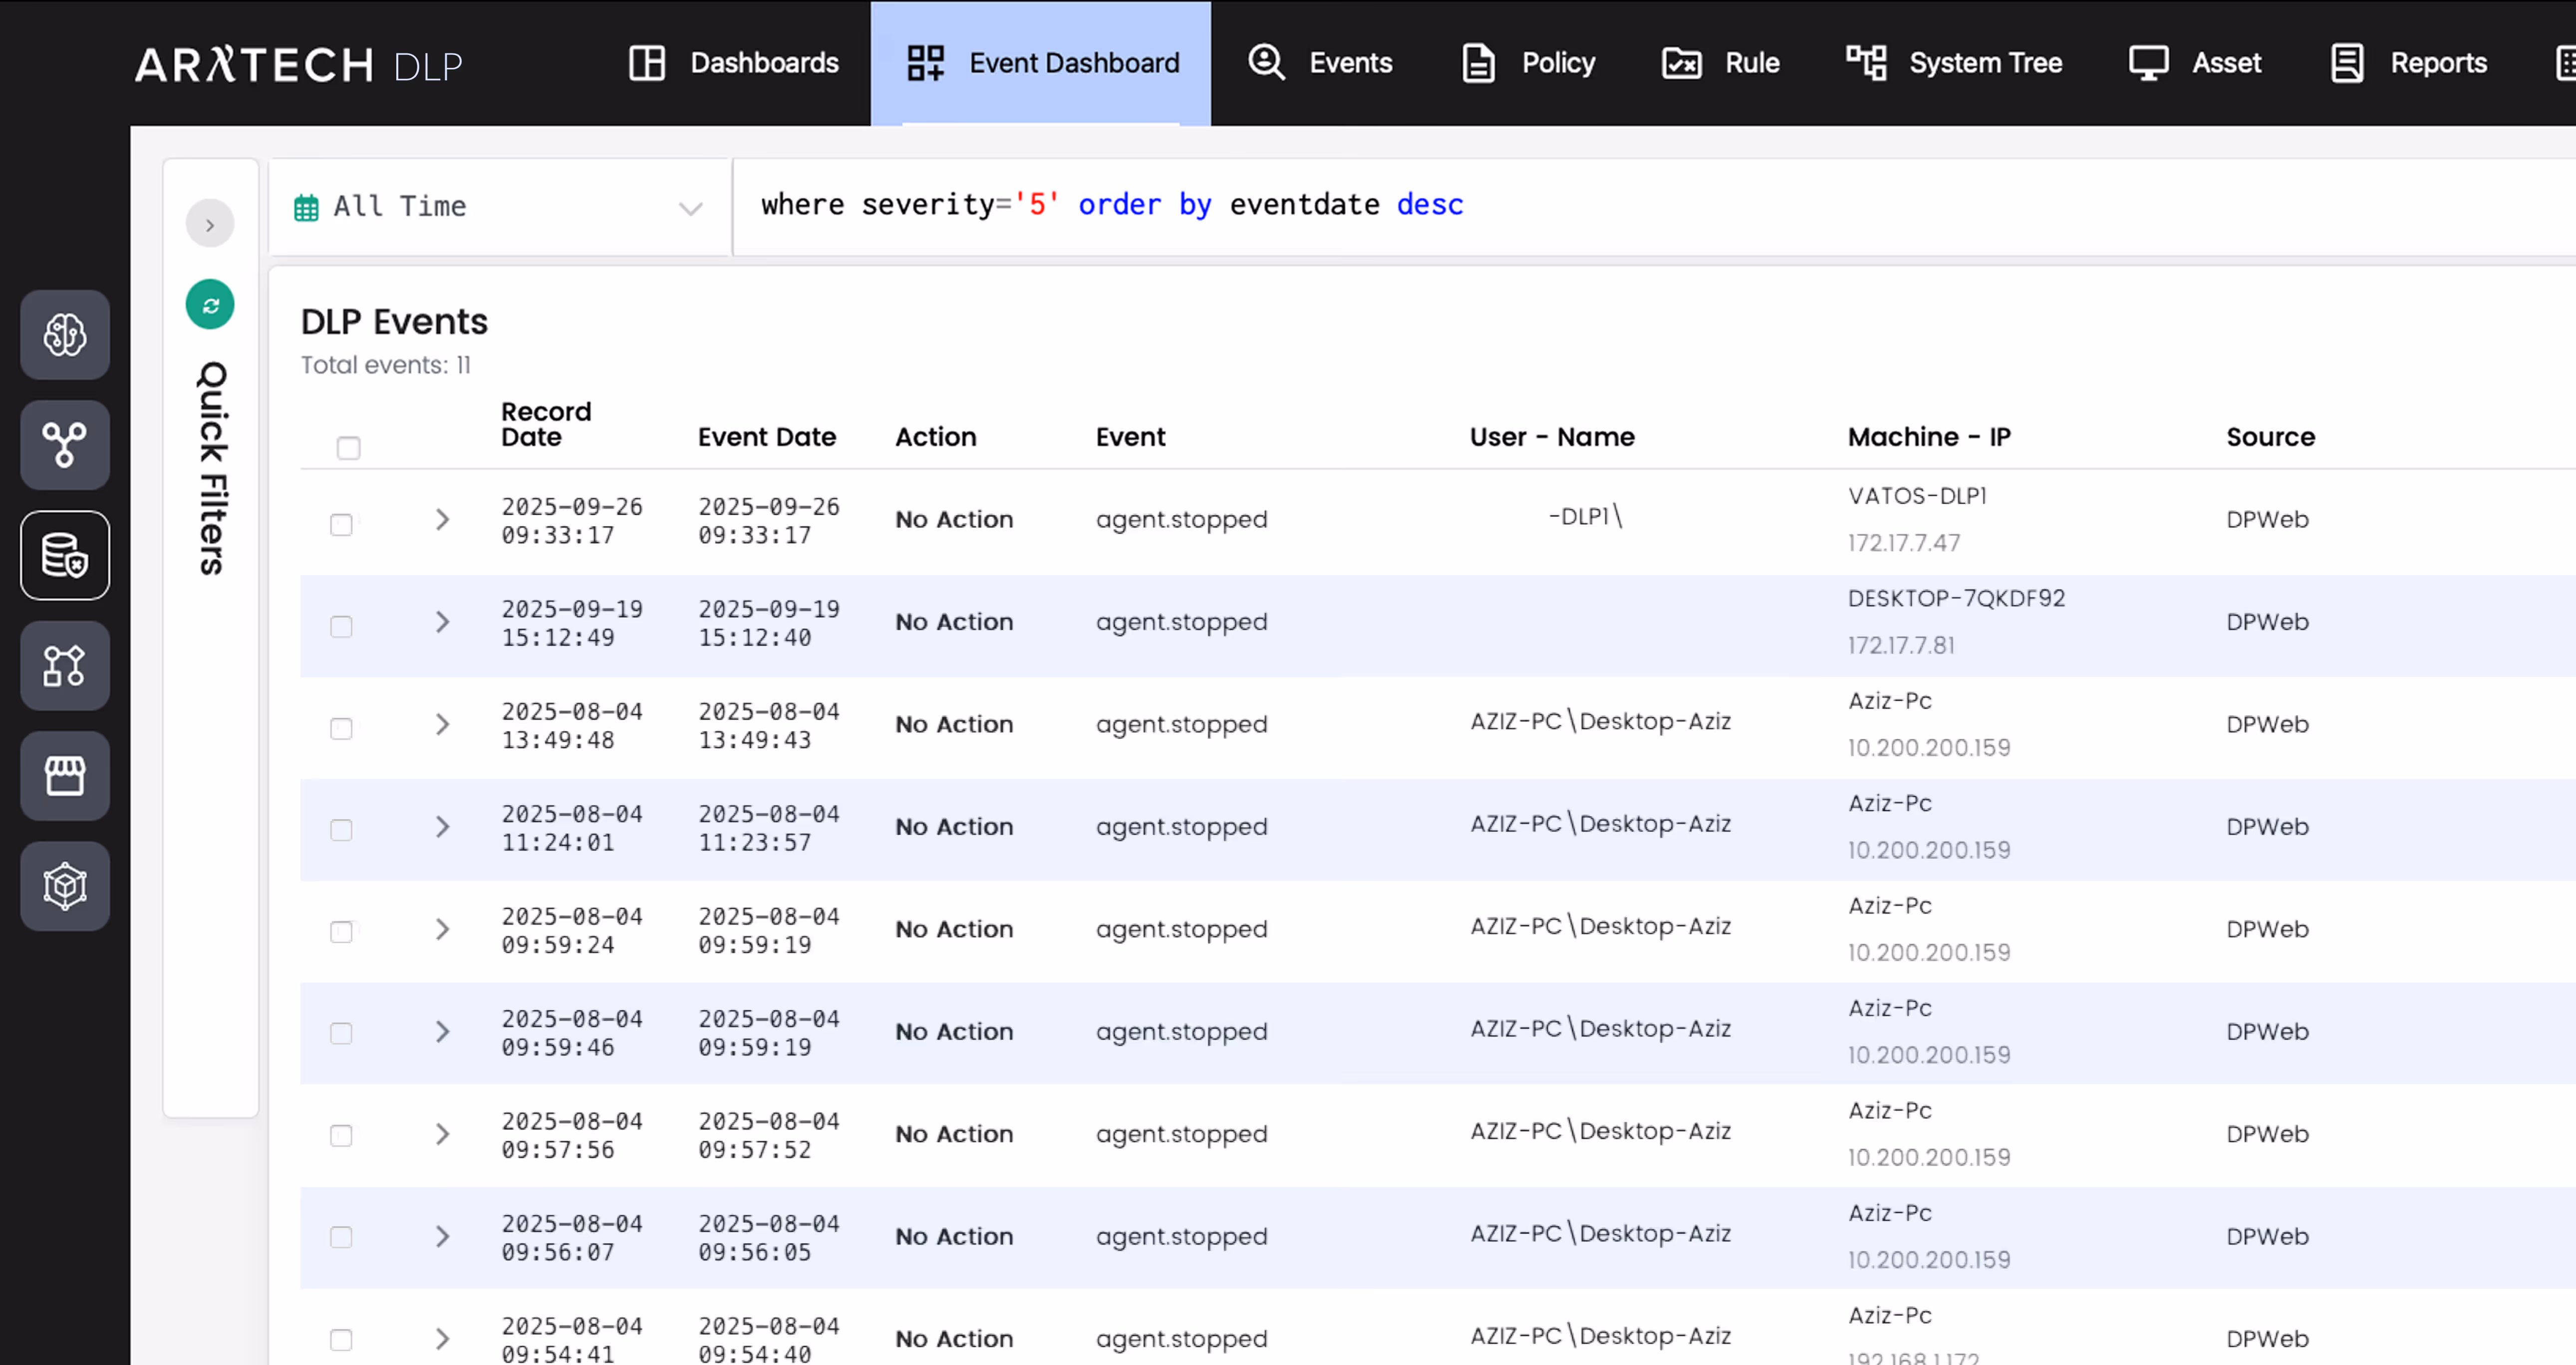The width and height of the screenshot is (2576, 1365).
Task: Open the storefront sidebar icon
Action: (x=65, y=776)
